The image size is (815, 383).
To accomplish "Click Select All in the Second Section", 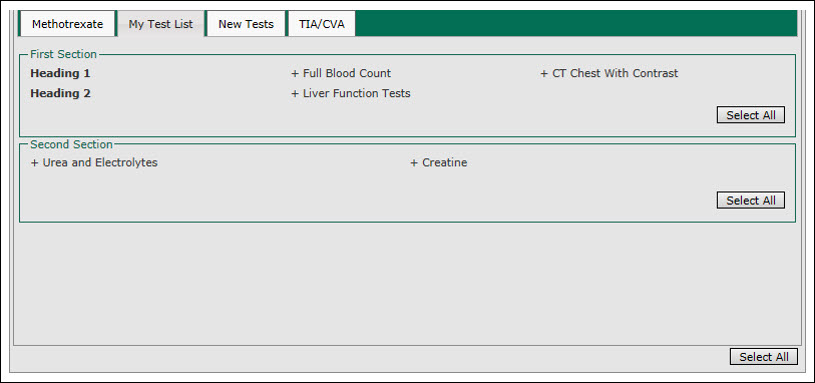I will click(x=751, y=200).
